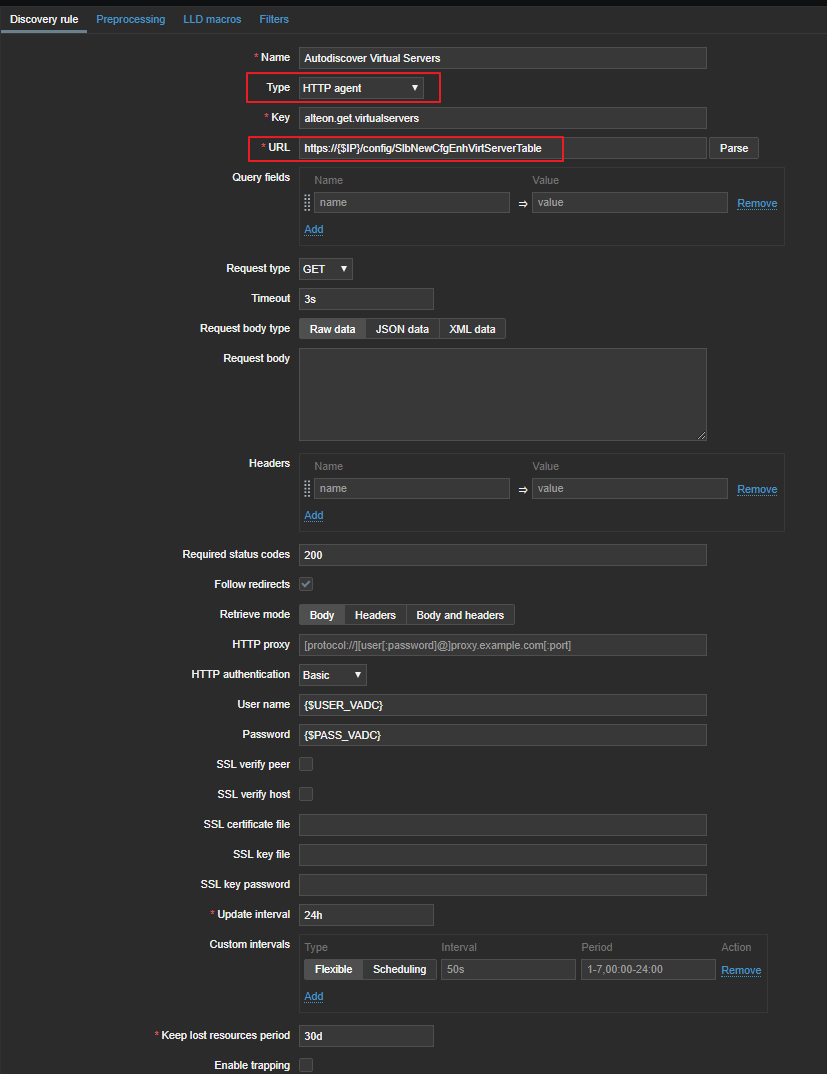Check the Enable trapping checkbox
The height and width of the screenshot is (1074, 827).
click(306, 1065)
